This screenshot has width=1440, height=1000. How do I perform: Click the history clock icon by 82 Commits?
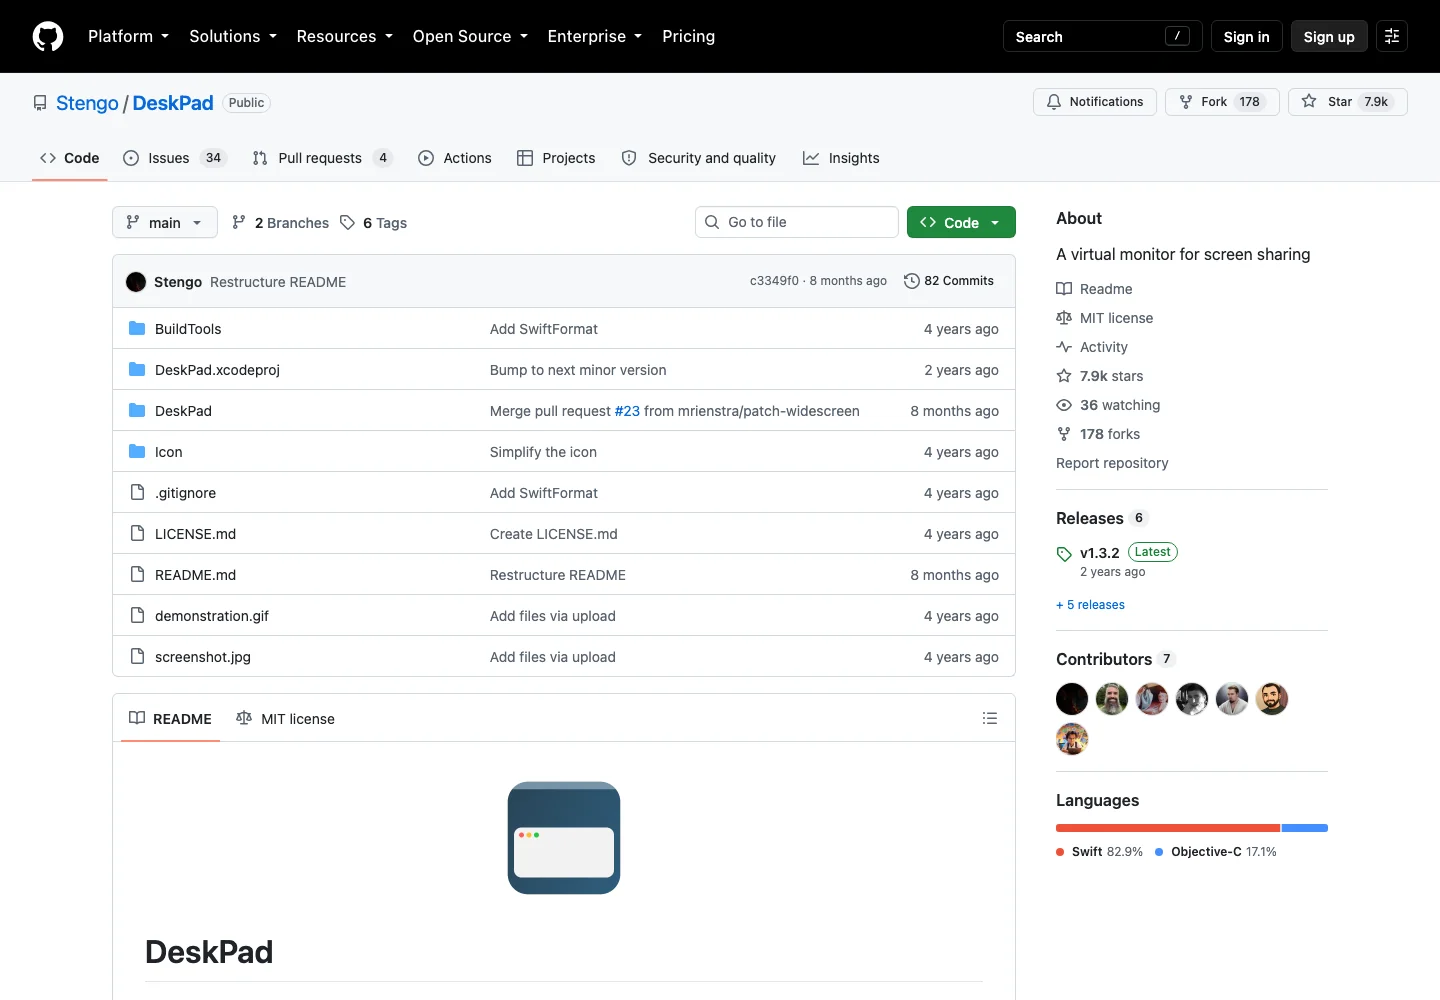911,281
